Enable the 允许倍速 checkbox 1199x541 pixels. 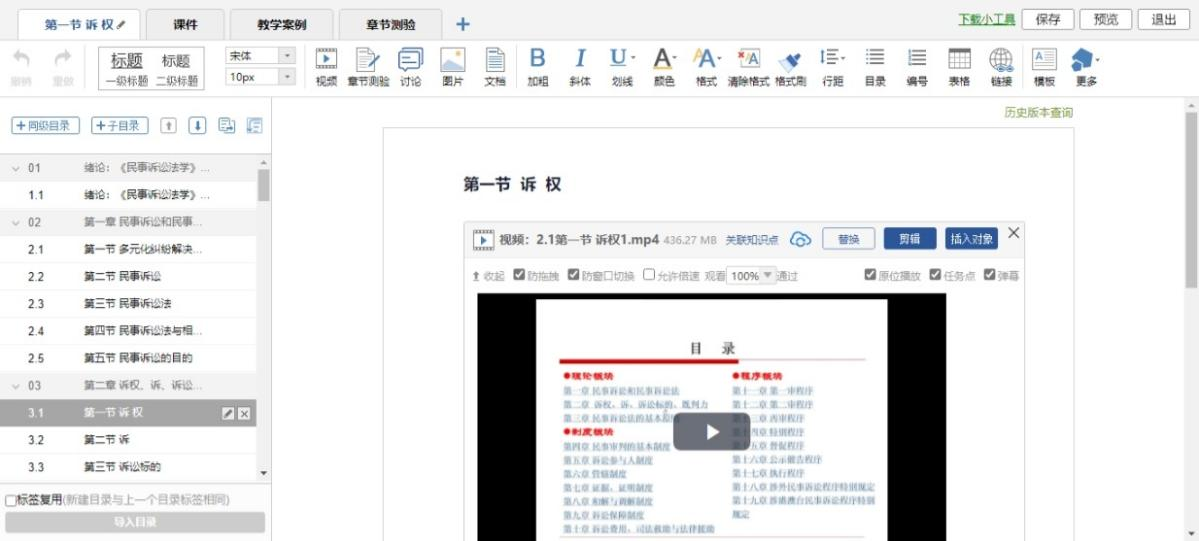click(x=649, y=275)
